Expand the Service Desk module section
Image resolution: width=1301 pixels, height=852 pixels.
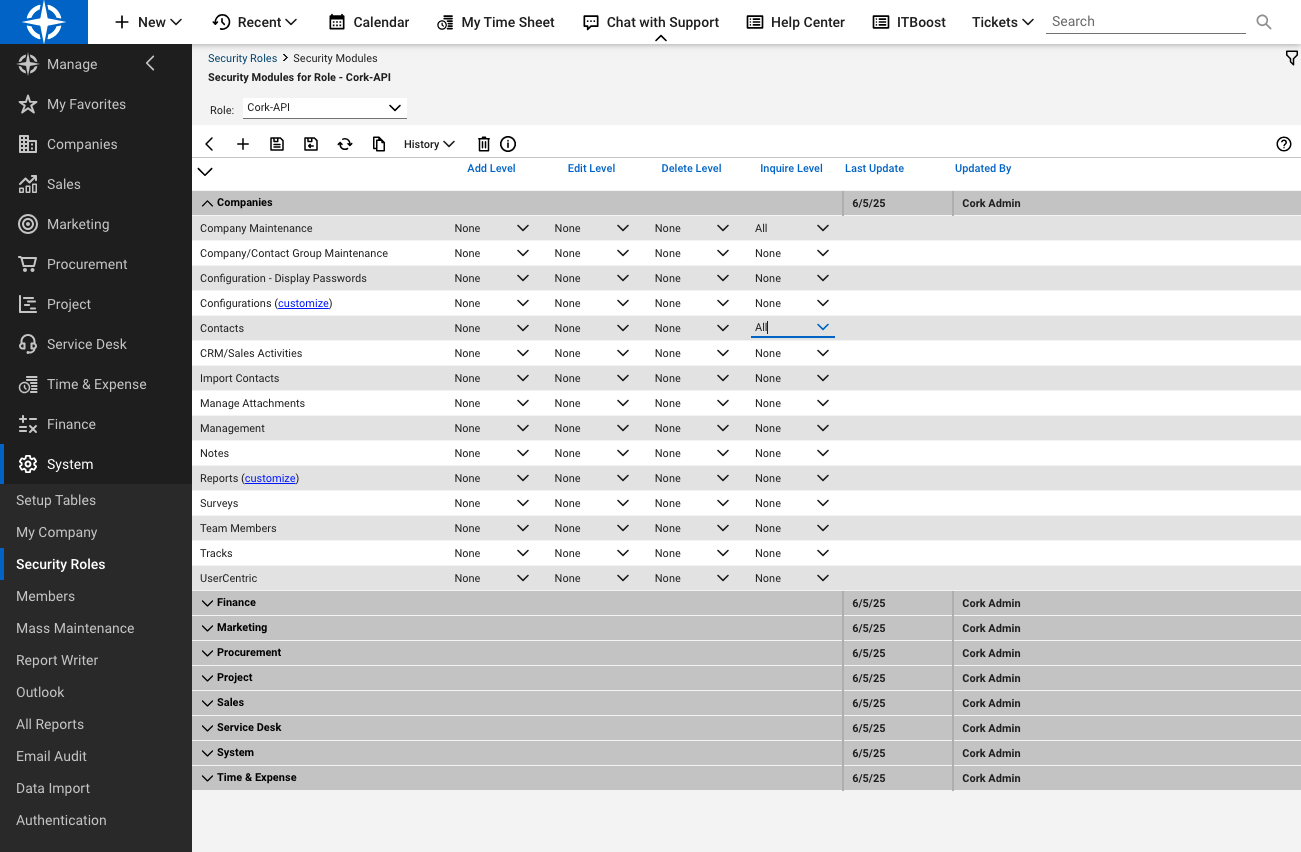208,728
